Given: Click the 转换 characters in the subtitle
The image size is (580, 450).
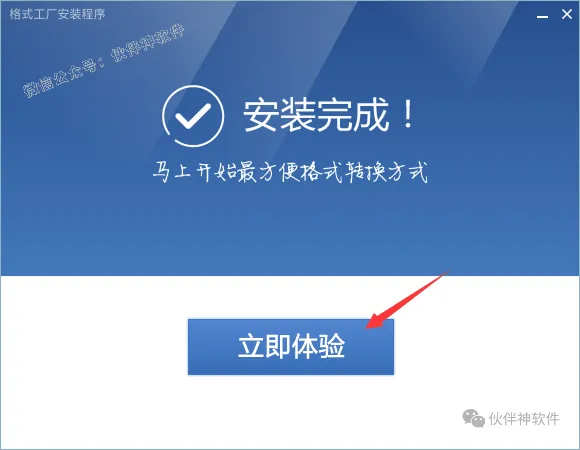Looking at the screenshot, I should pos(365,172).
